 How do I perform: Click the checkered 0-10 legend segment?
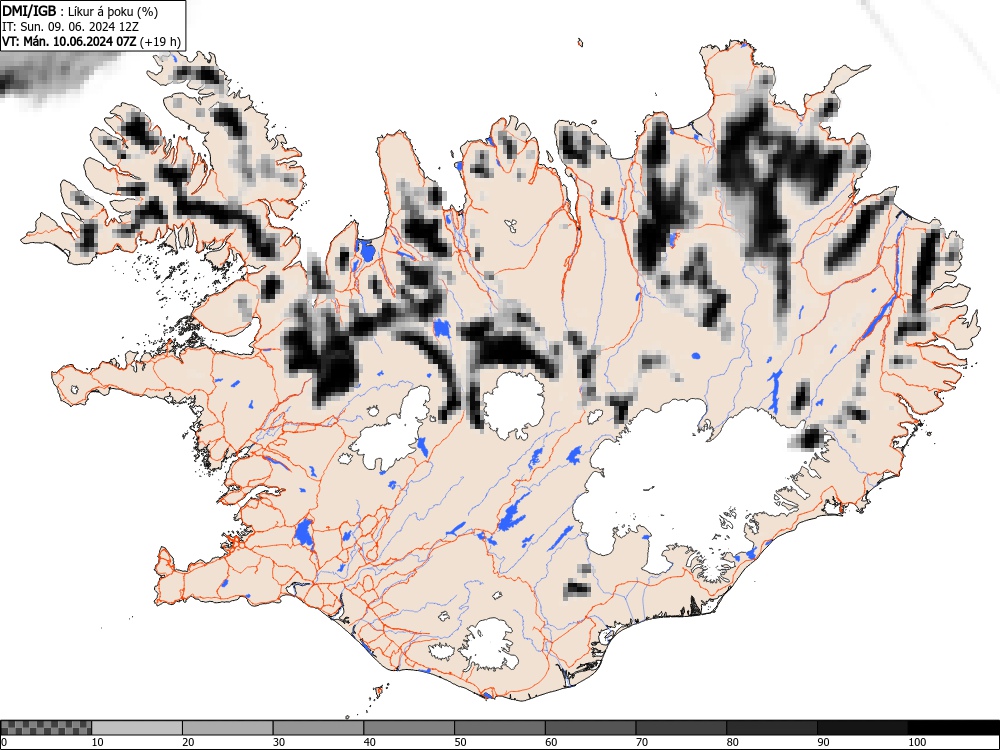(x=46, y=728)
